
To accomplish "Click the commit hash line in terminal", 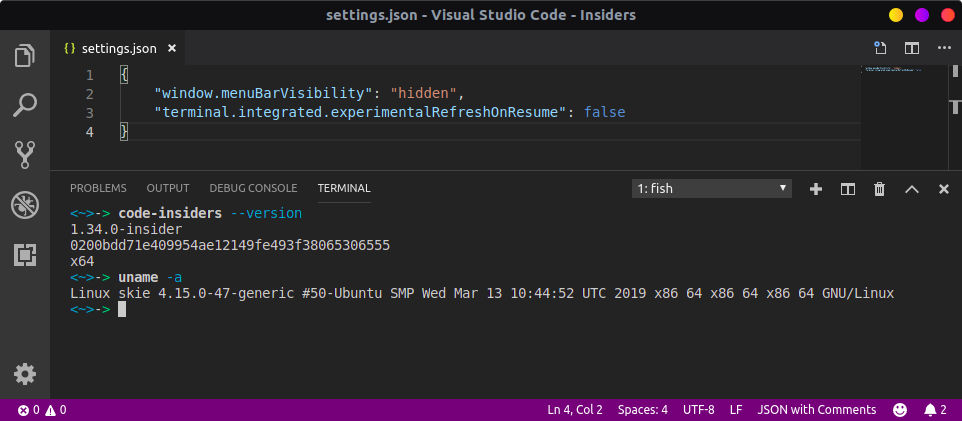I will [x=230, y=245].
